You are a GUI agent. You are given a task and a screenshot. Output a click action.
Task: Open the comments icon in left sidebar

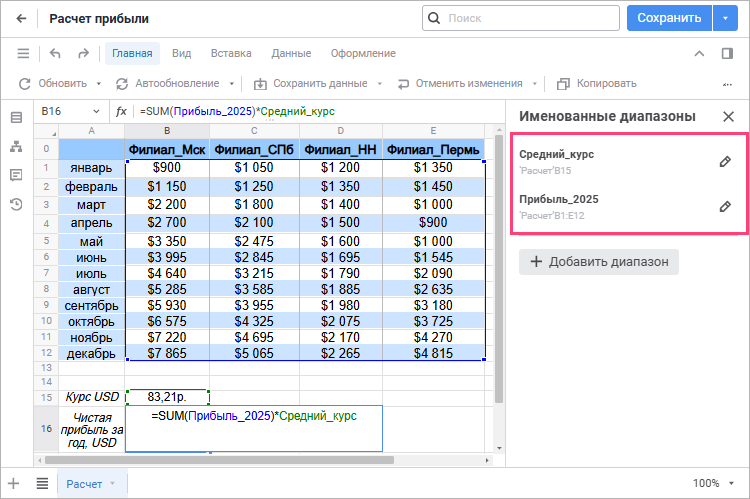pos(16,175)
